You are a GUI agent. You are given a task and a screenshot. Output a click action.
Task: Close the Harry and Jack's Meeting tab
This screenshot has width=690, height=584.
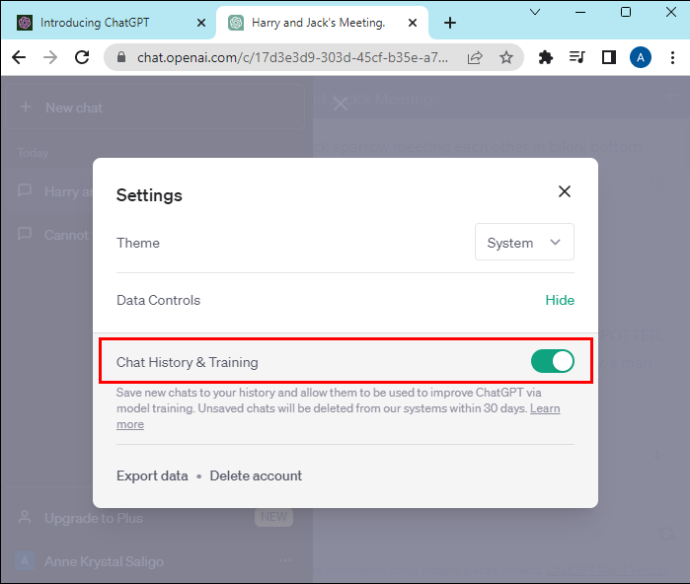point(412,23)
